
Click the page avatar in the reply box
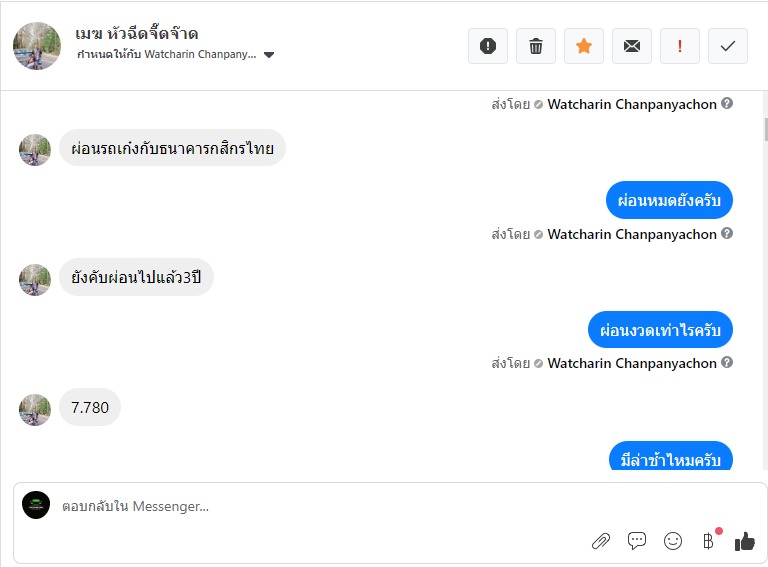36,505
